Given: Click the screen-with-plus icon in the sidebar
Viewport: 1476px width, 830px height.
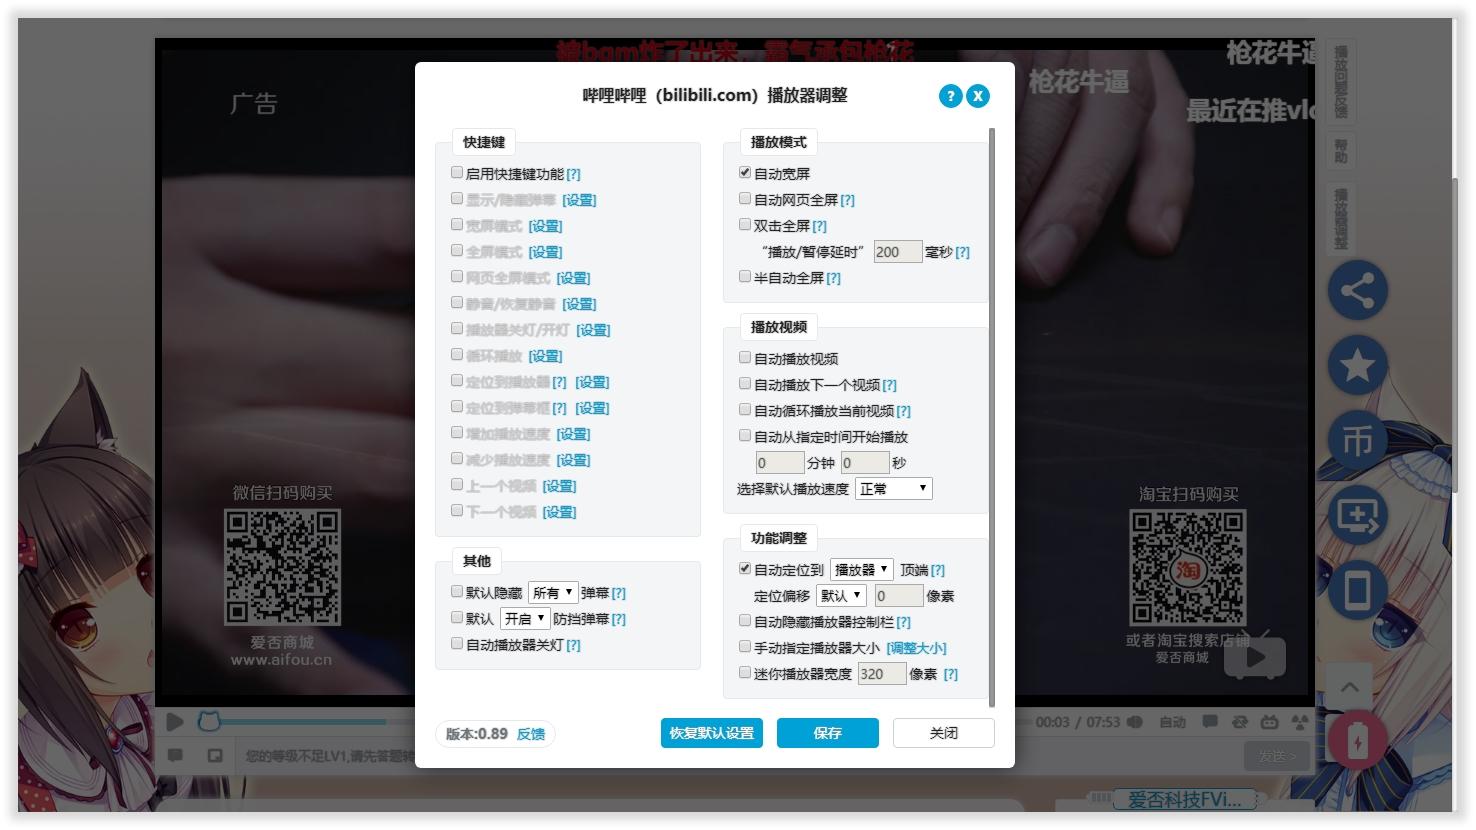Looking at the screenshot, I should point(1357,516).
